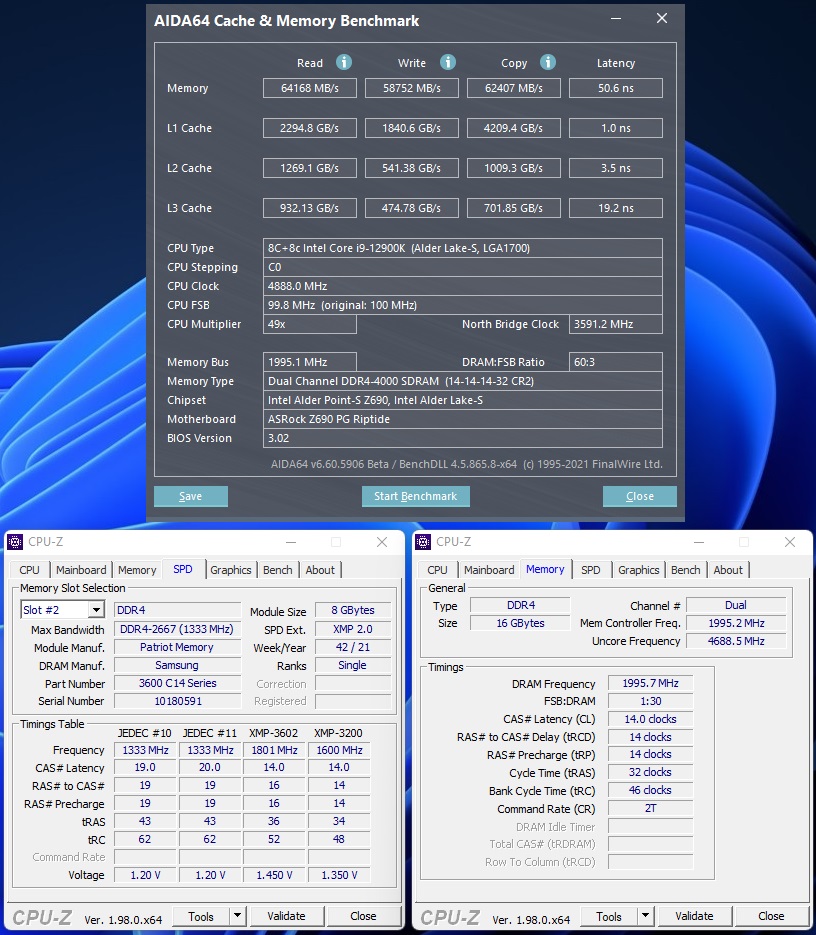The width and height of the screenshot is (816, 935).
Task: Open About tab in right CPU-Z
Action: [x=728, y=570]
